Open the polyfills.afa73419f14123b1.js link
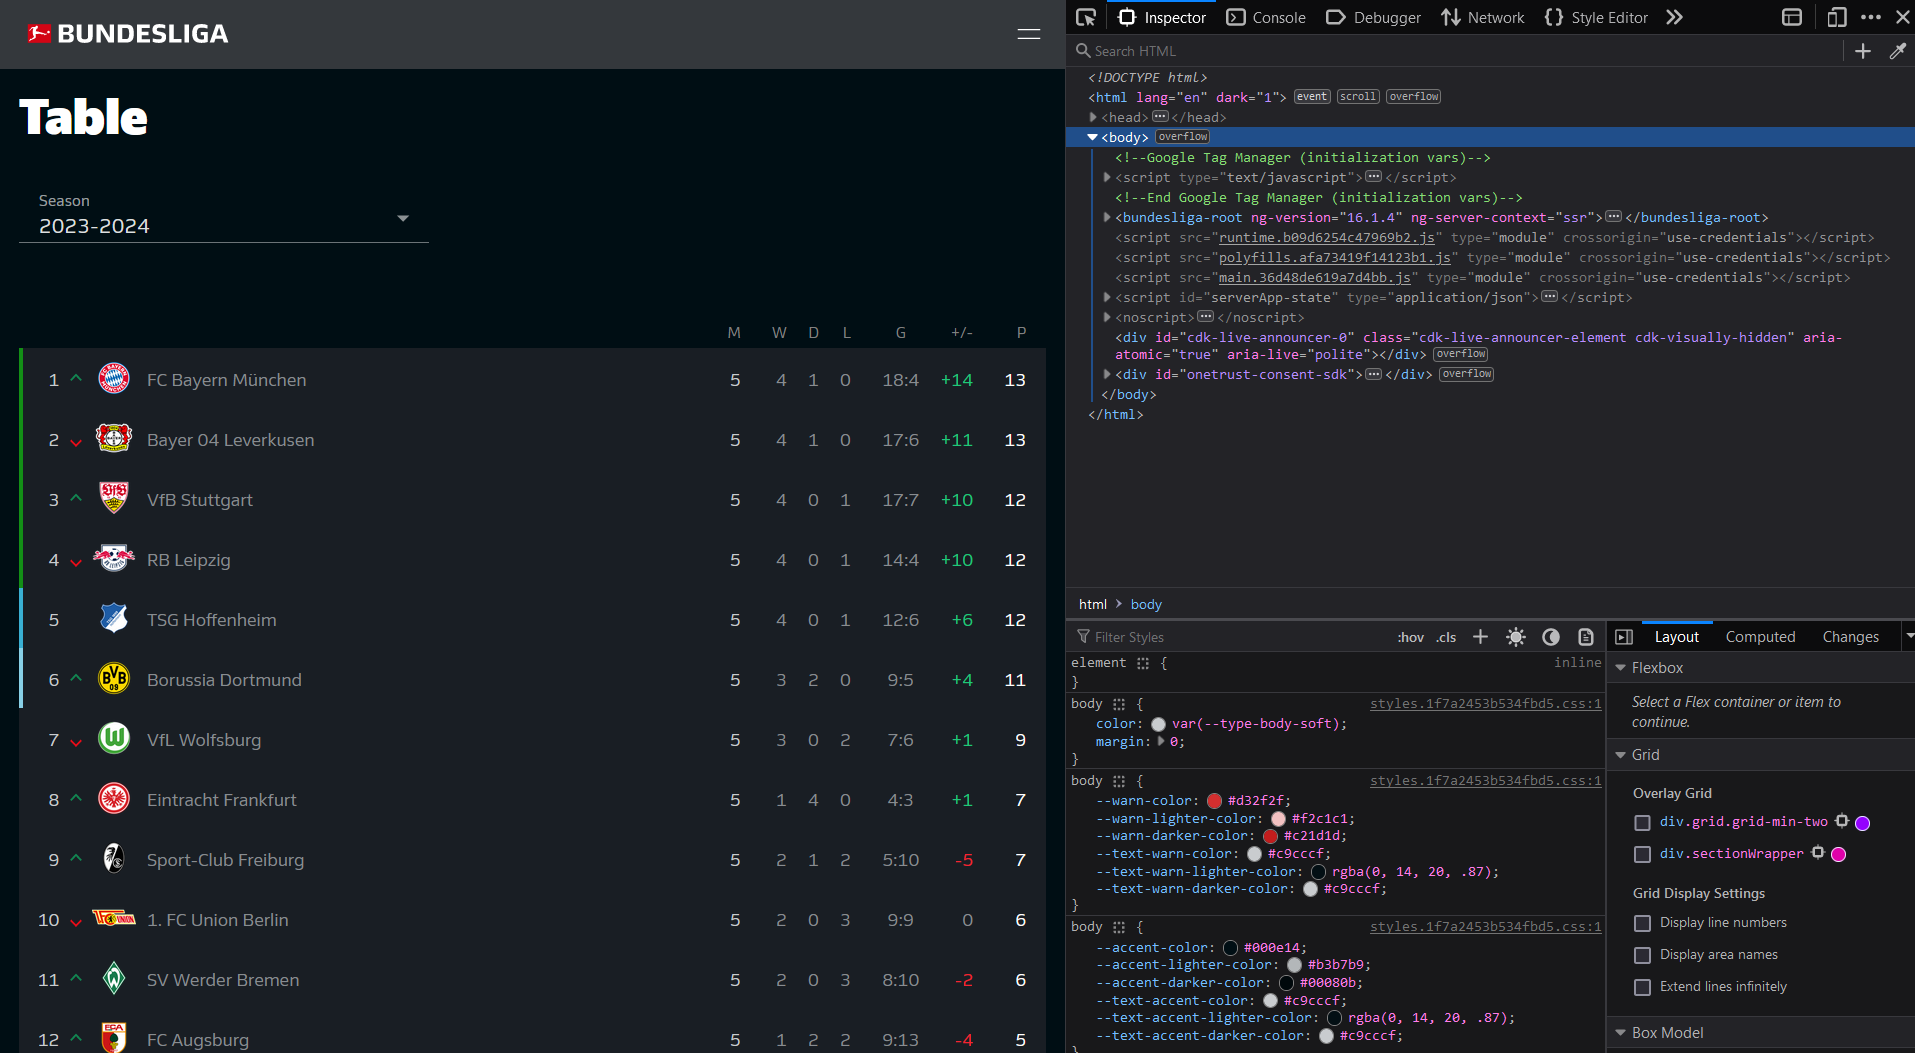 (x=1335, y=257)
